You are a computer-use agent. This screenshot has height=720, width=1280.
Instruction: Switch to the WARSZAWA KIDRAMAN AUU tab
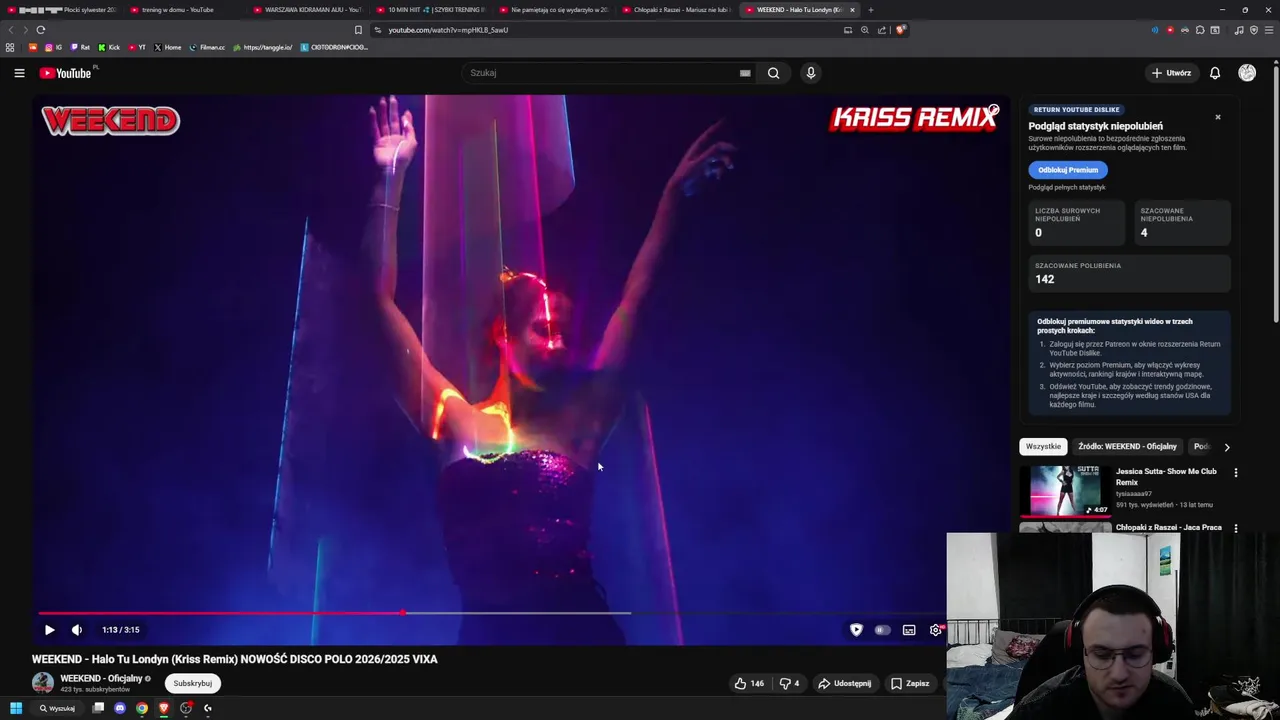click(x=308, y=10)
